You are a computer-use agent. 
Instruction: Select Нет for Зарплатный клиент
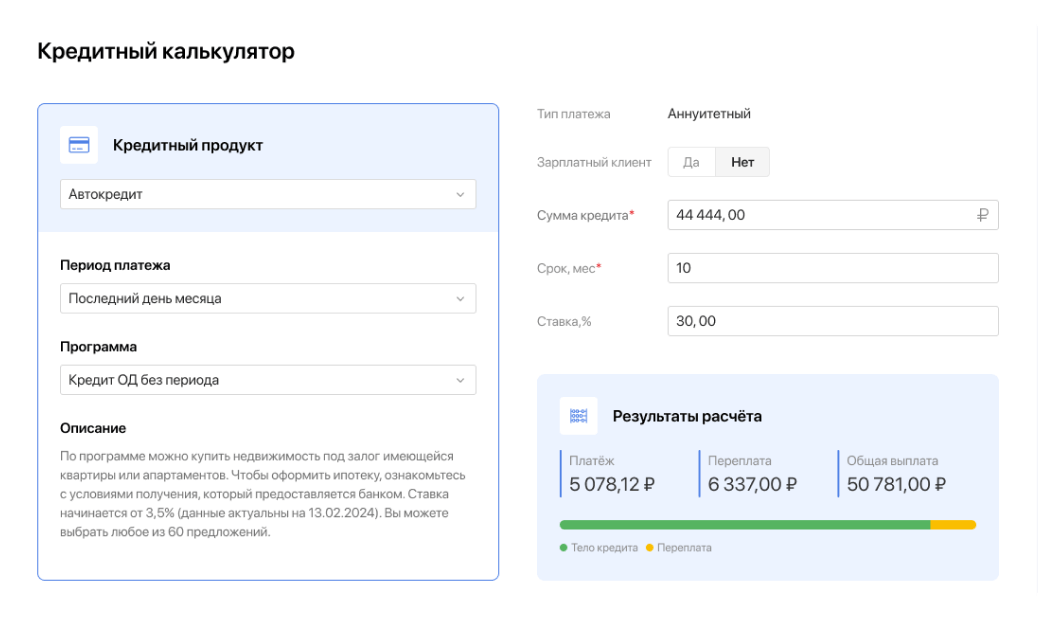(742, 162)
